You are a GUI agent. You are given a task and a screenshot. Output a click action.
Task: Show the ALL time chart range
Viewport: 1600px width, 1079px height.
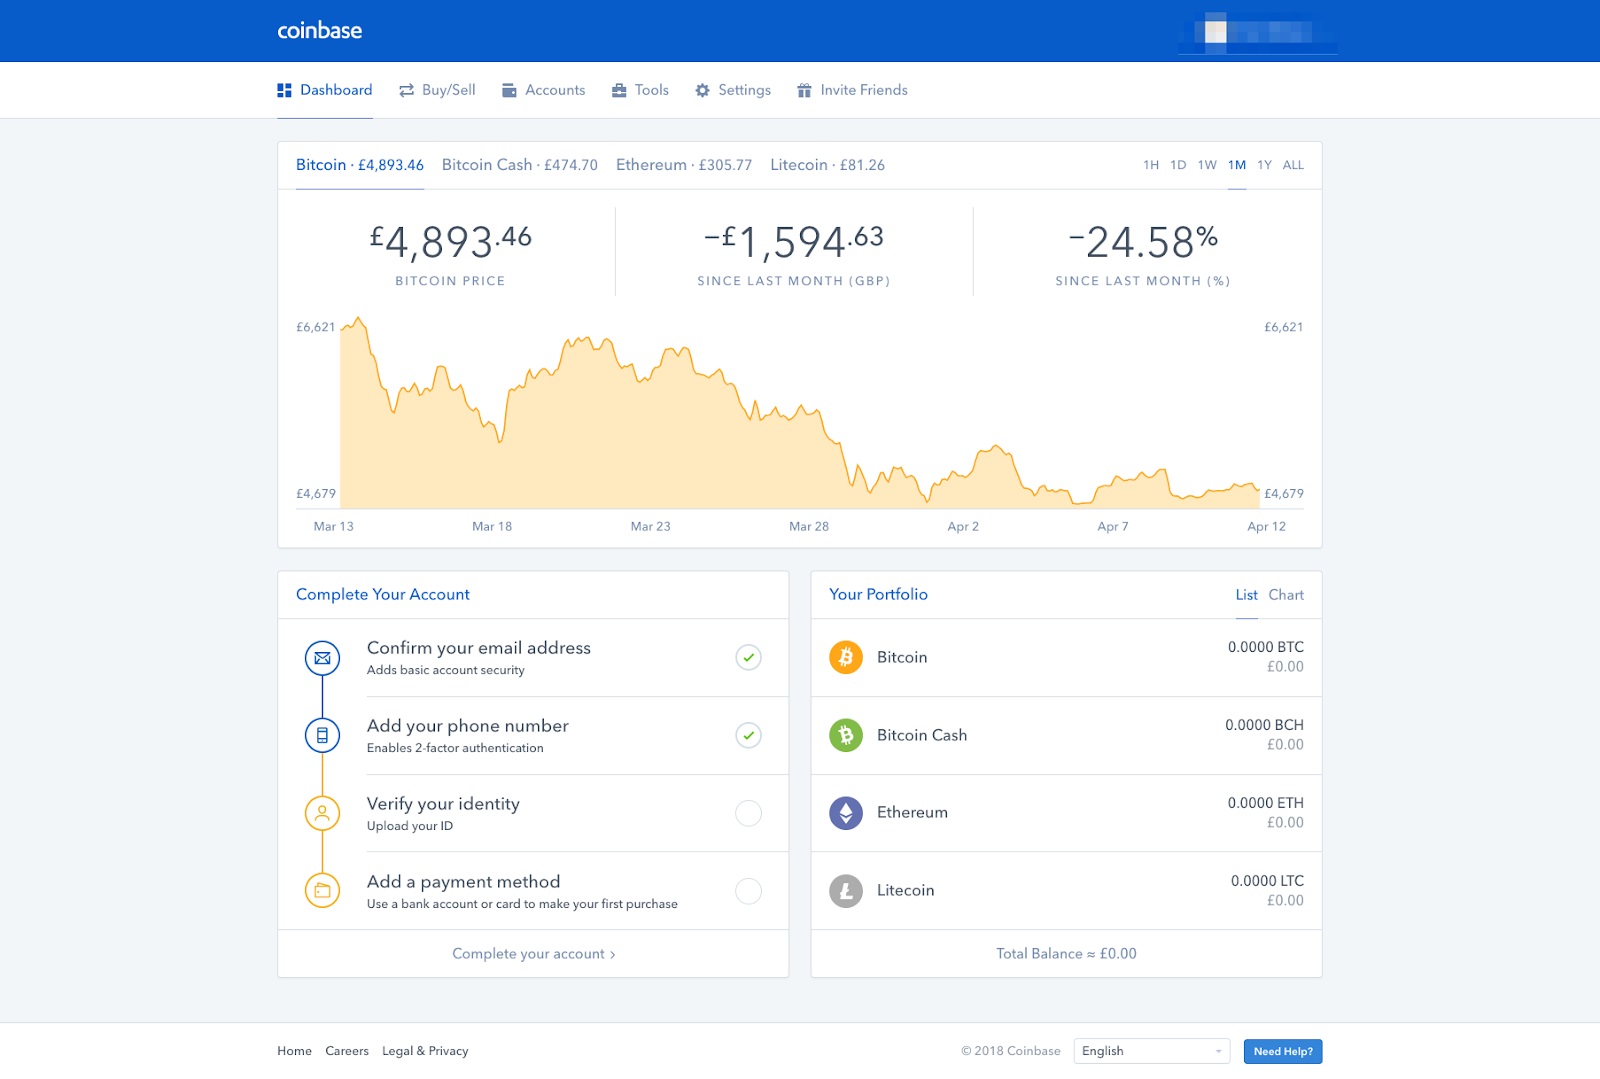1293,165
